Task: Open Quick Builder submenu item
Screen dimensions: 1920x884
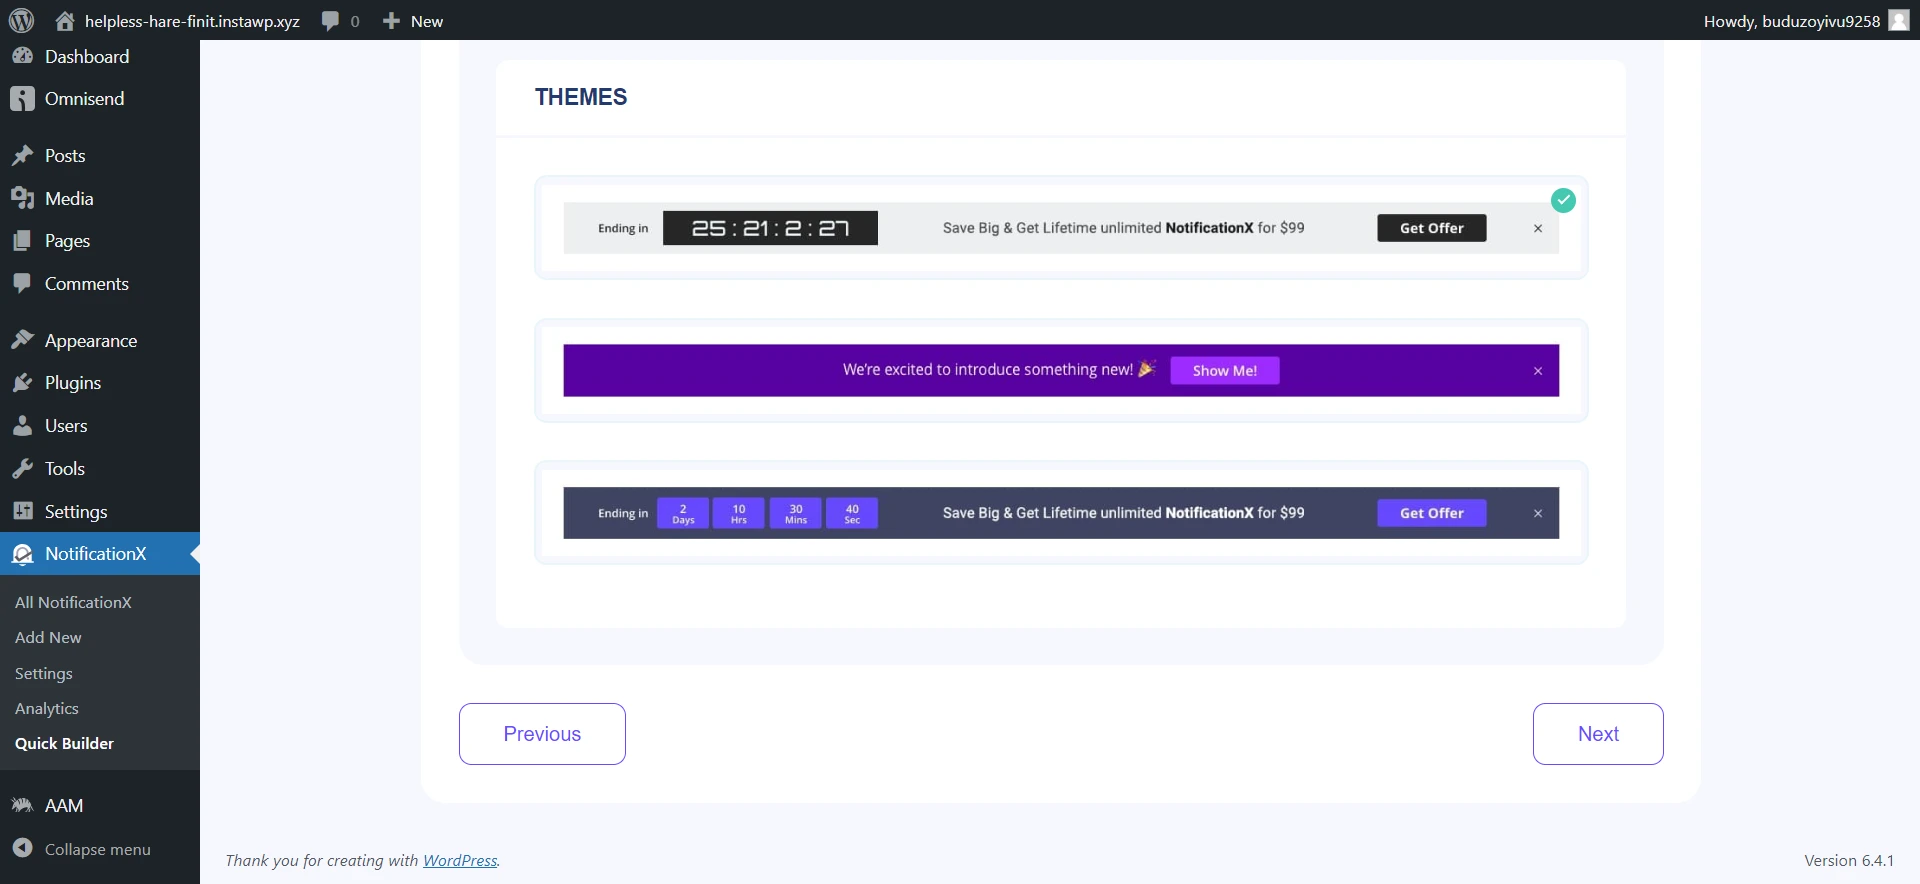Action: click(x=64, y=743)
